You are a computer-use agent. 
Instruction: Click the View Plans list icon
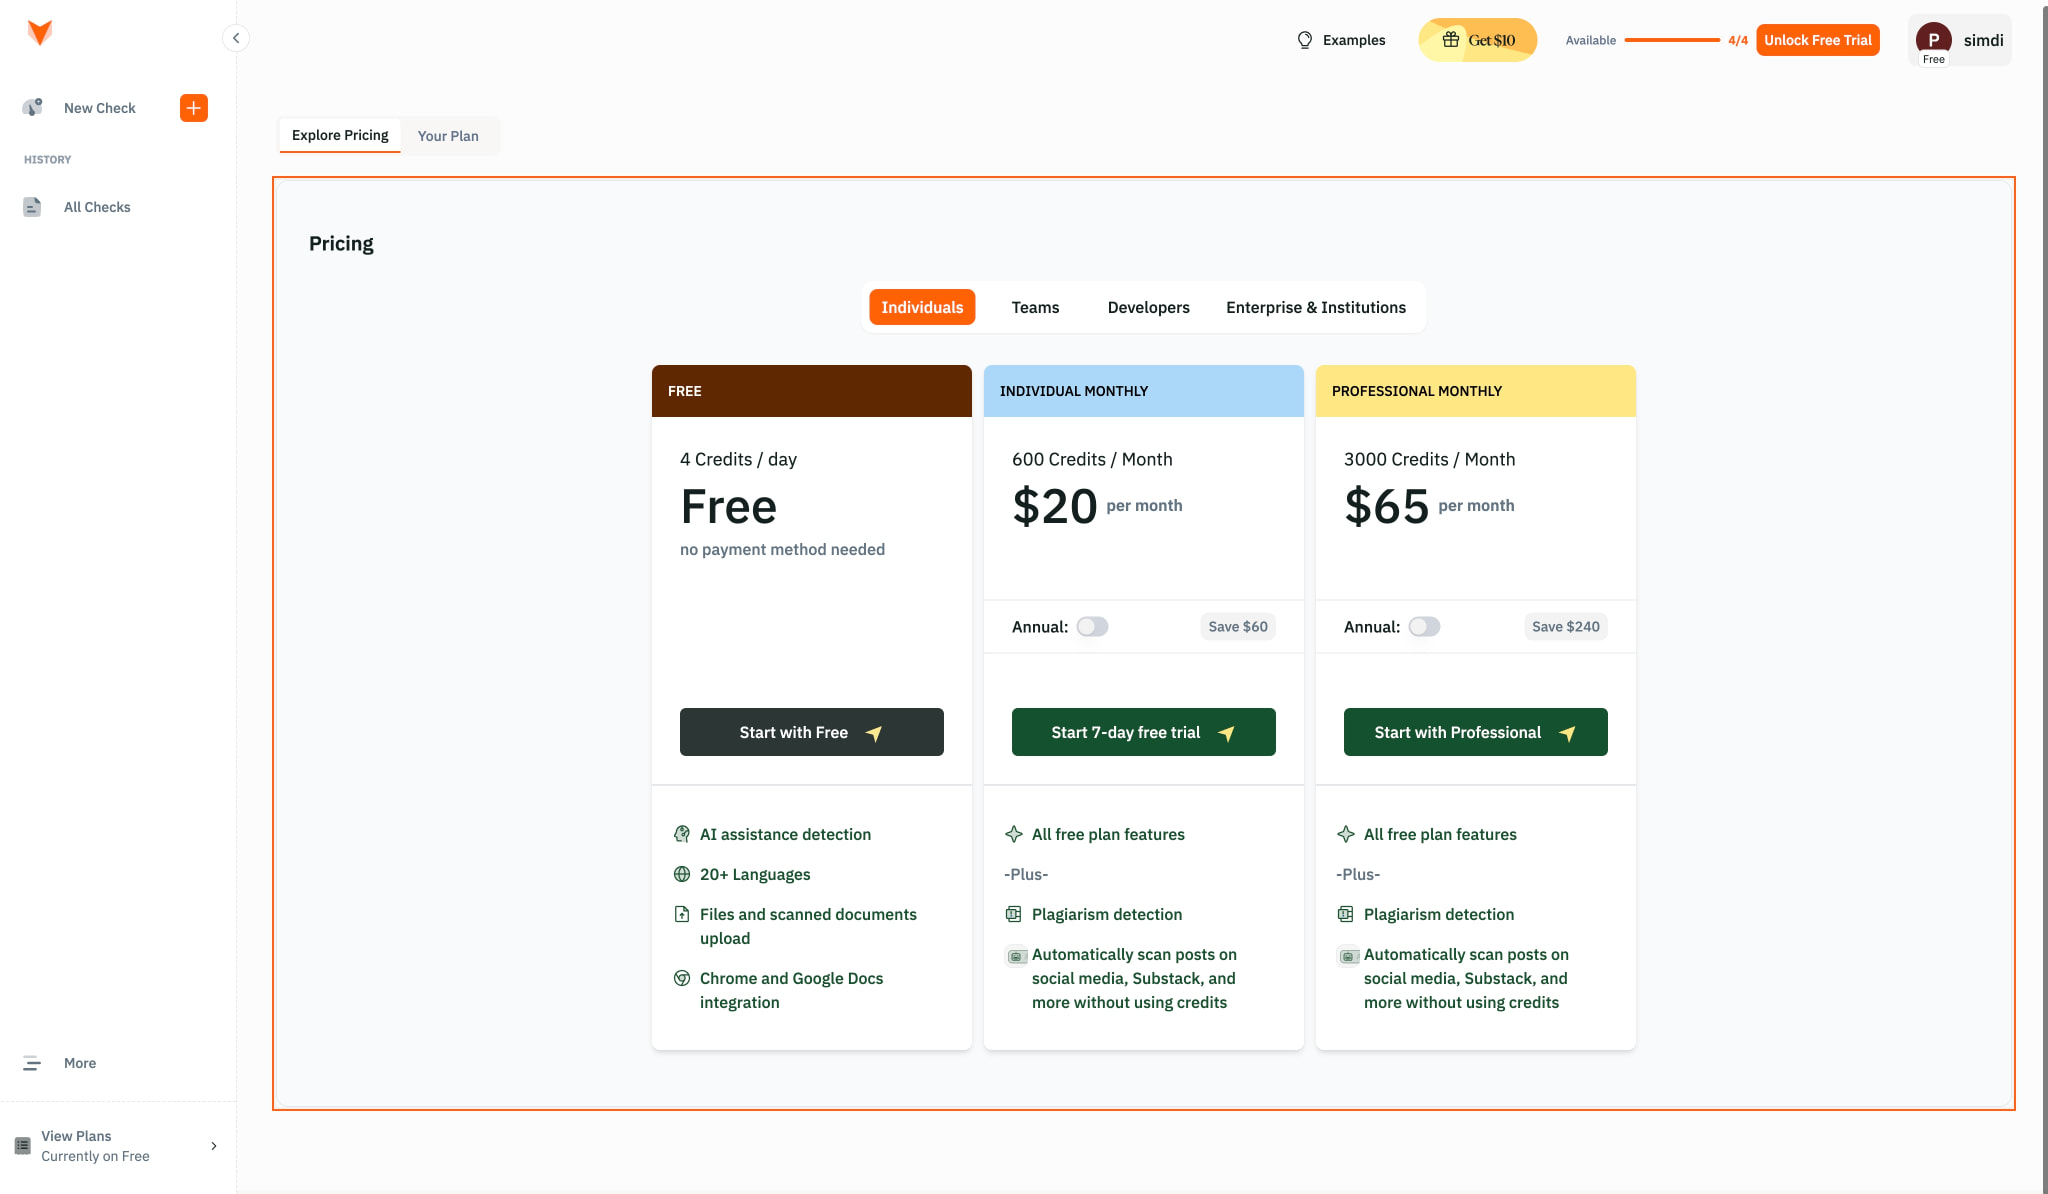click(x=23, y=1146)
